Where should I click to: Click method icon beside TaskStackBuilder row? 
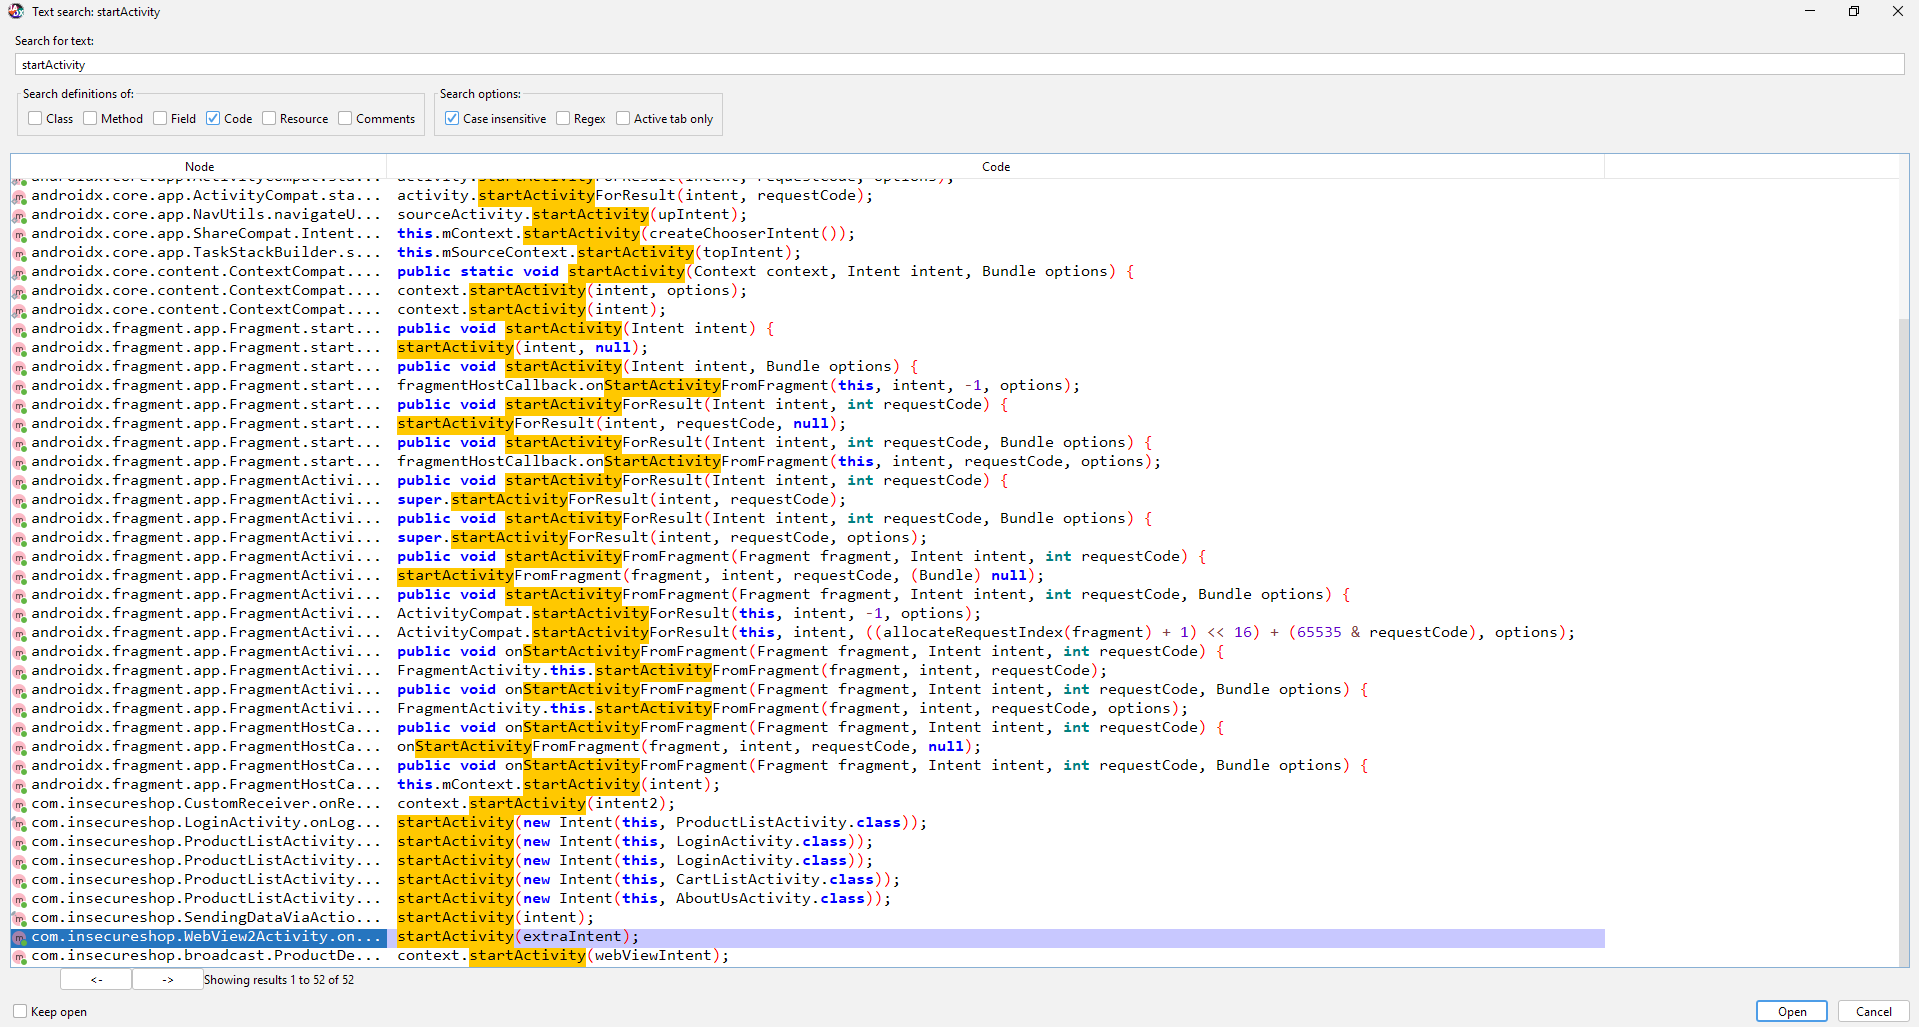(x=19, y=254)
